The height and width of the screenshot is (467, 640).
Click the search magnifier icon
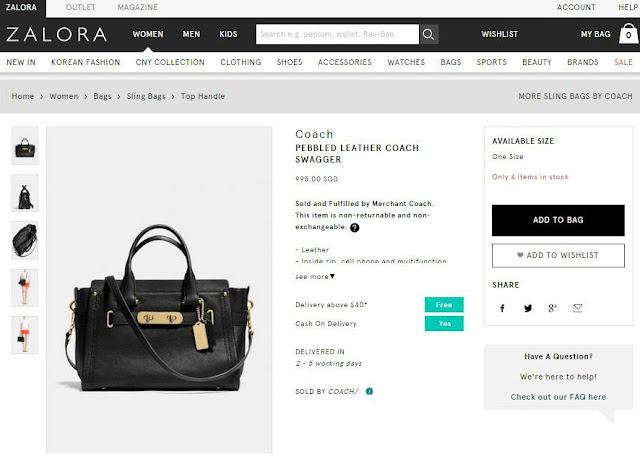(x=429, y=34)
